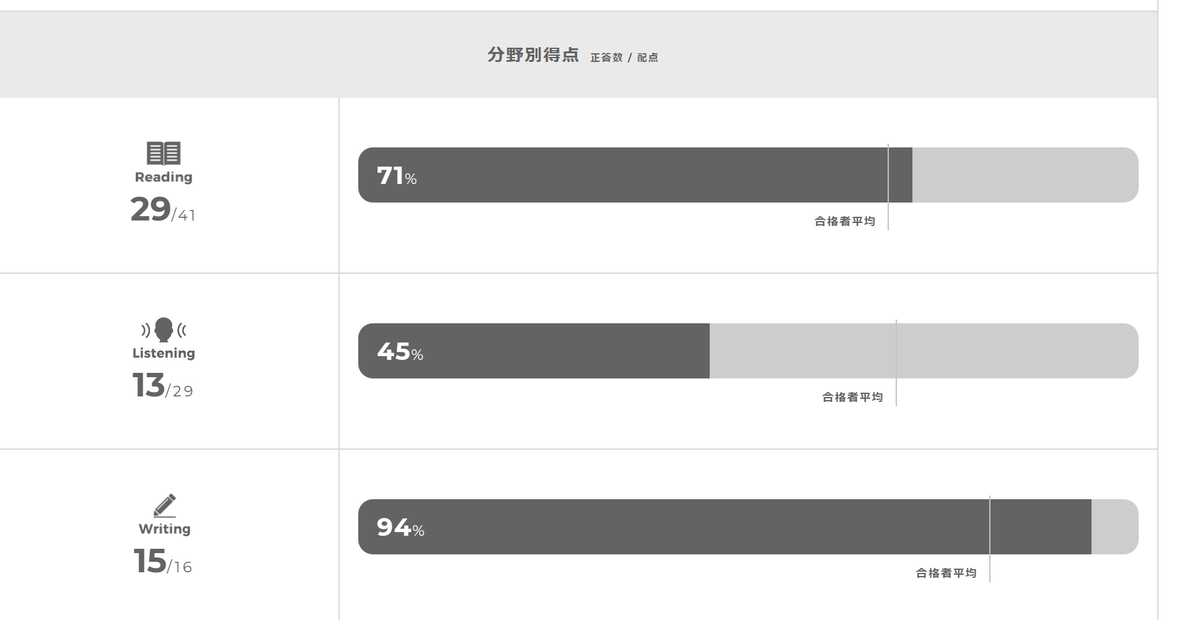The width and height of the screenshot is (1200, 620).
Task: Click the Writing pencil icon
Action: [165, 505]
